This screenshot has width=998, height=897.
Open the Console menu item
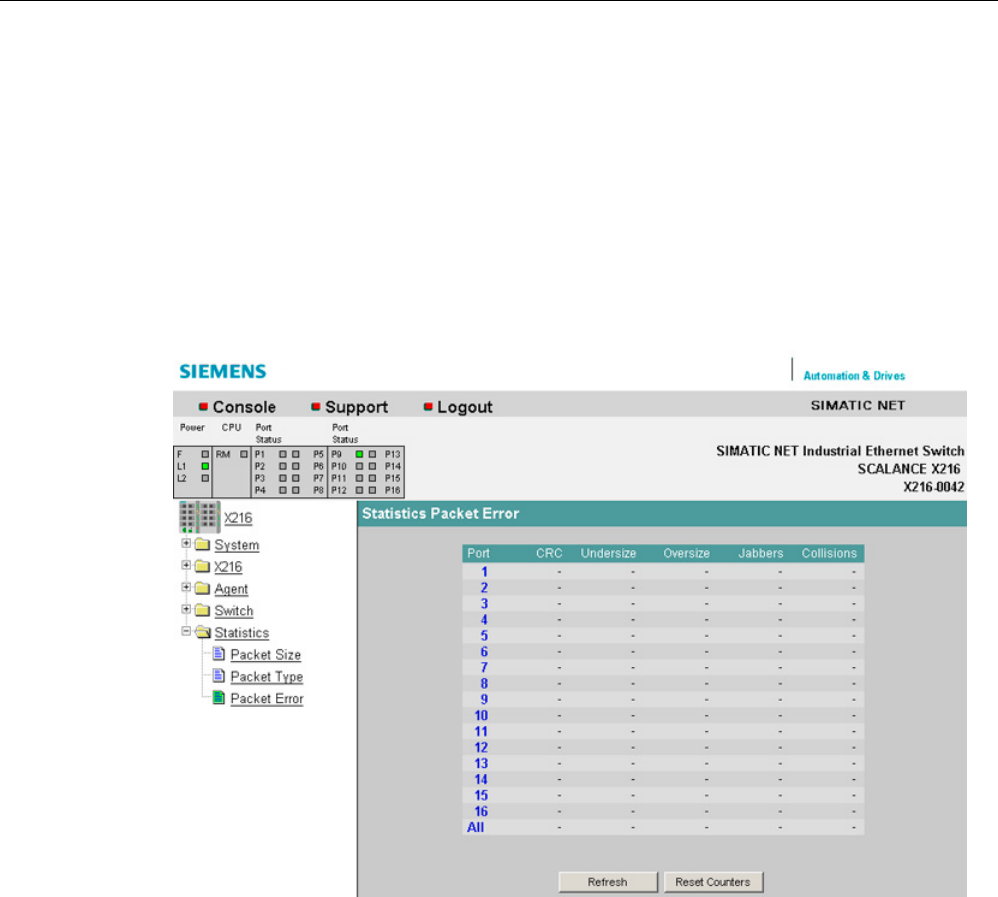click(244, 407)
